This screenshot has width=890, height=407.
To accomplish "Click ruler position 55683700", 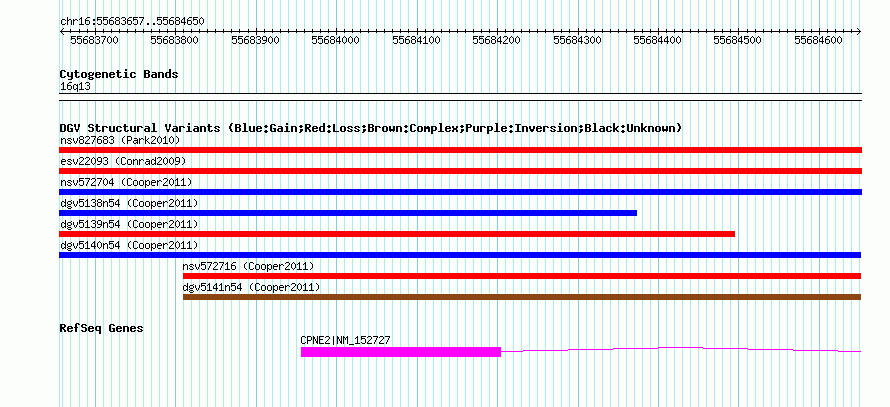I will (x=94, y=40).
